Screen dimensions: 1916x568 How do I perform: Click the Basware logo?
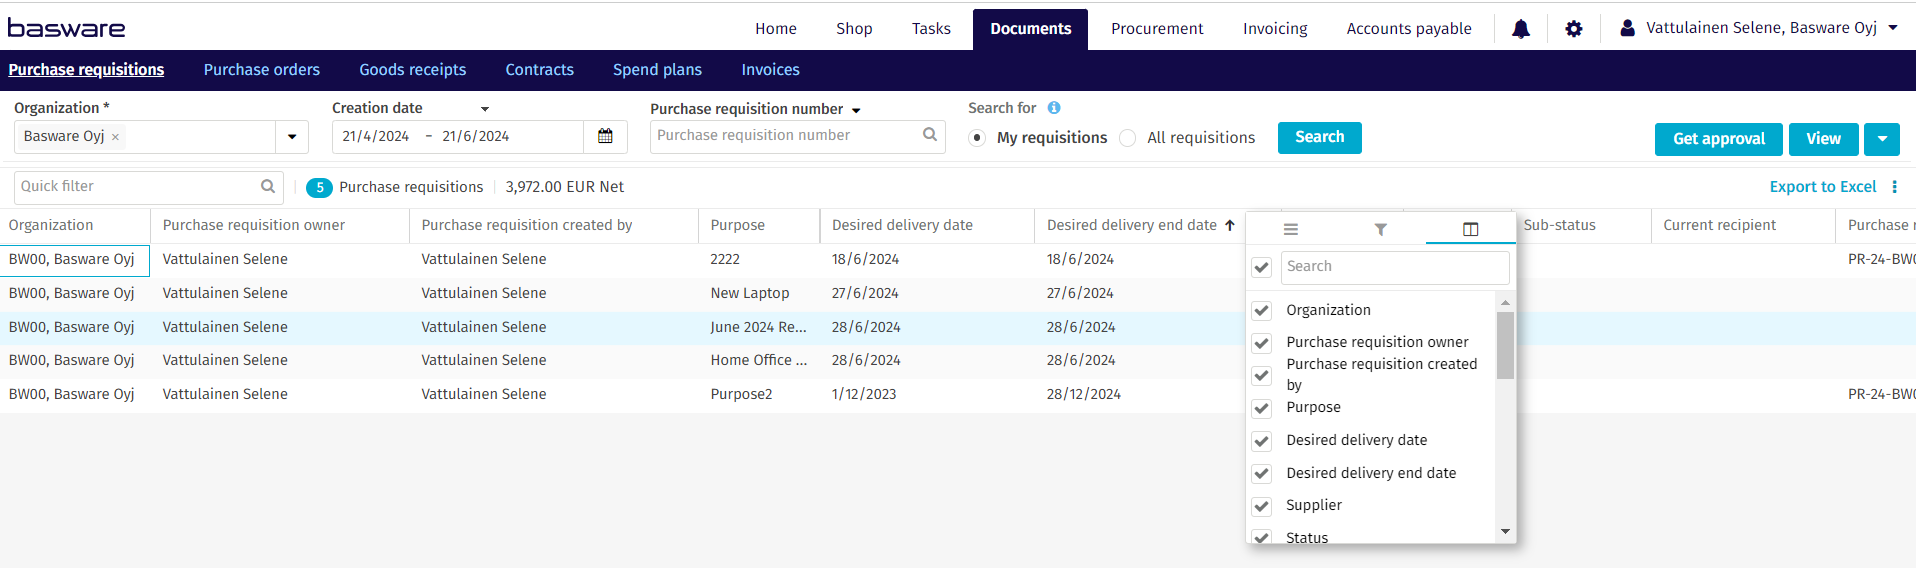tap(67, 28)
